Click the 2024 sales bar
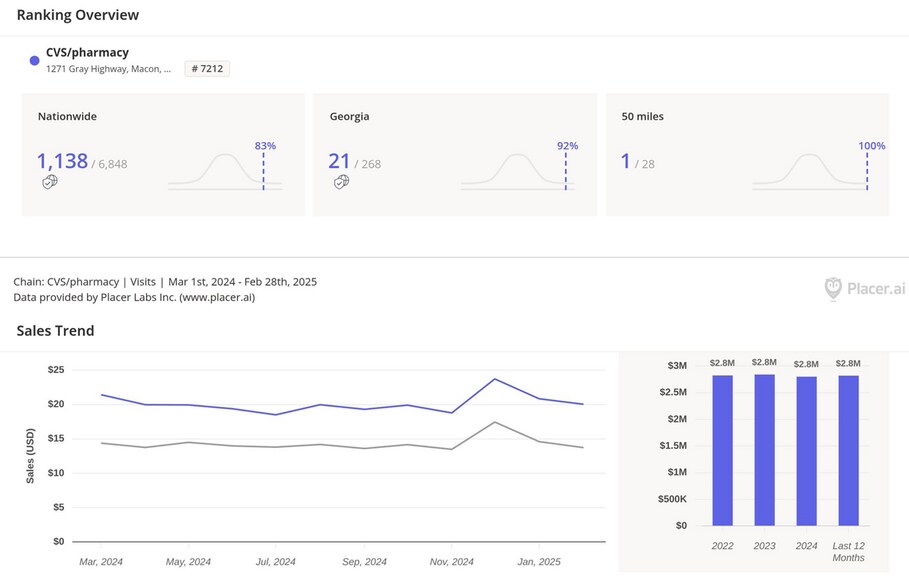The image size is (909, 588). click(x=806, y=450)
